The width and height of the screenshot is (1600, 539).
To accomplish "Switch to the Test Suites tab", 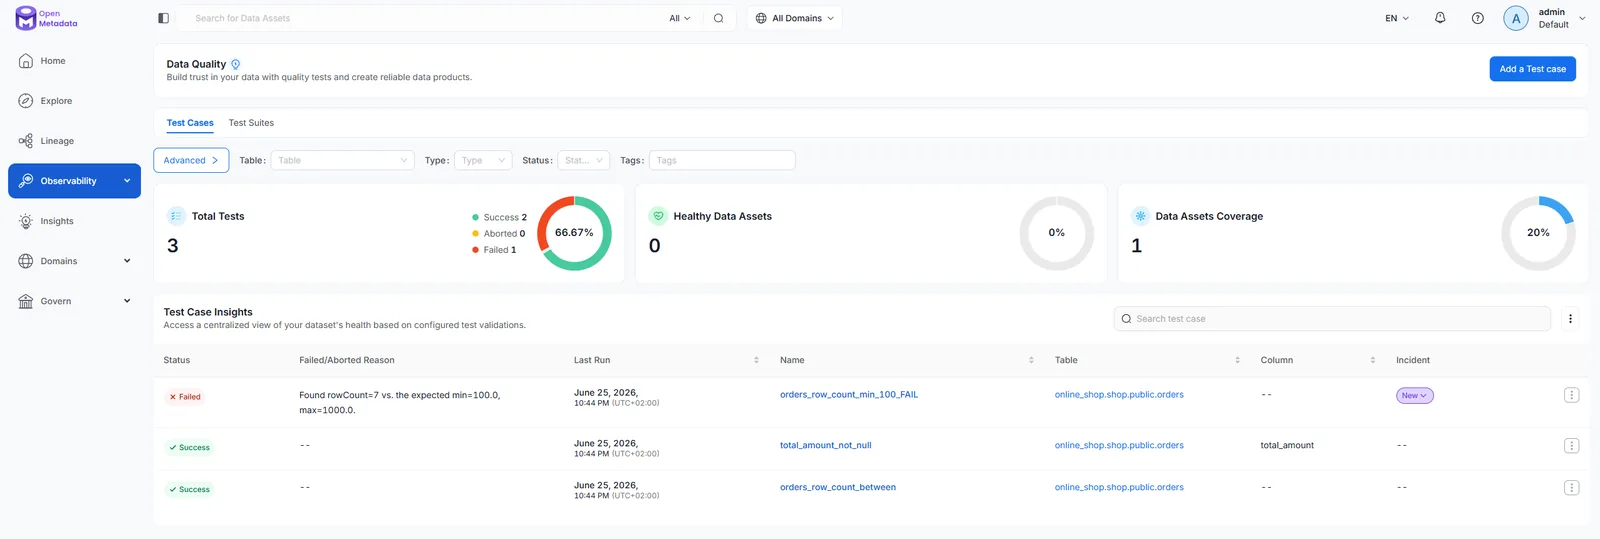I will click(x=251, y=123).
